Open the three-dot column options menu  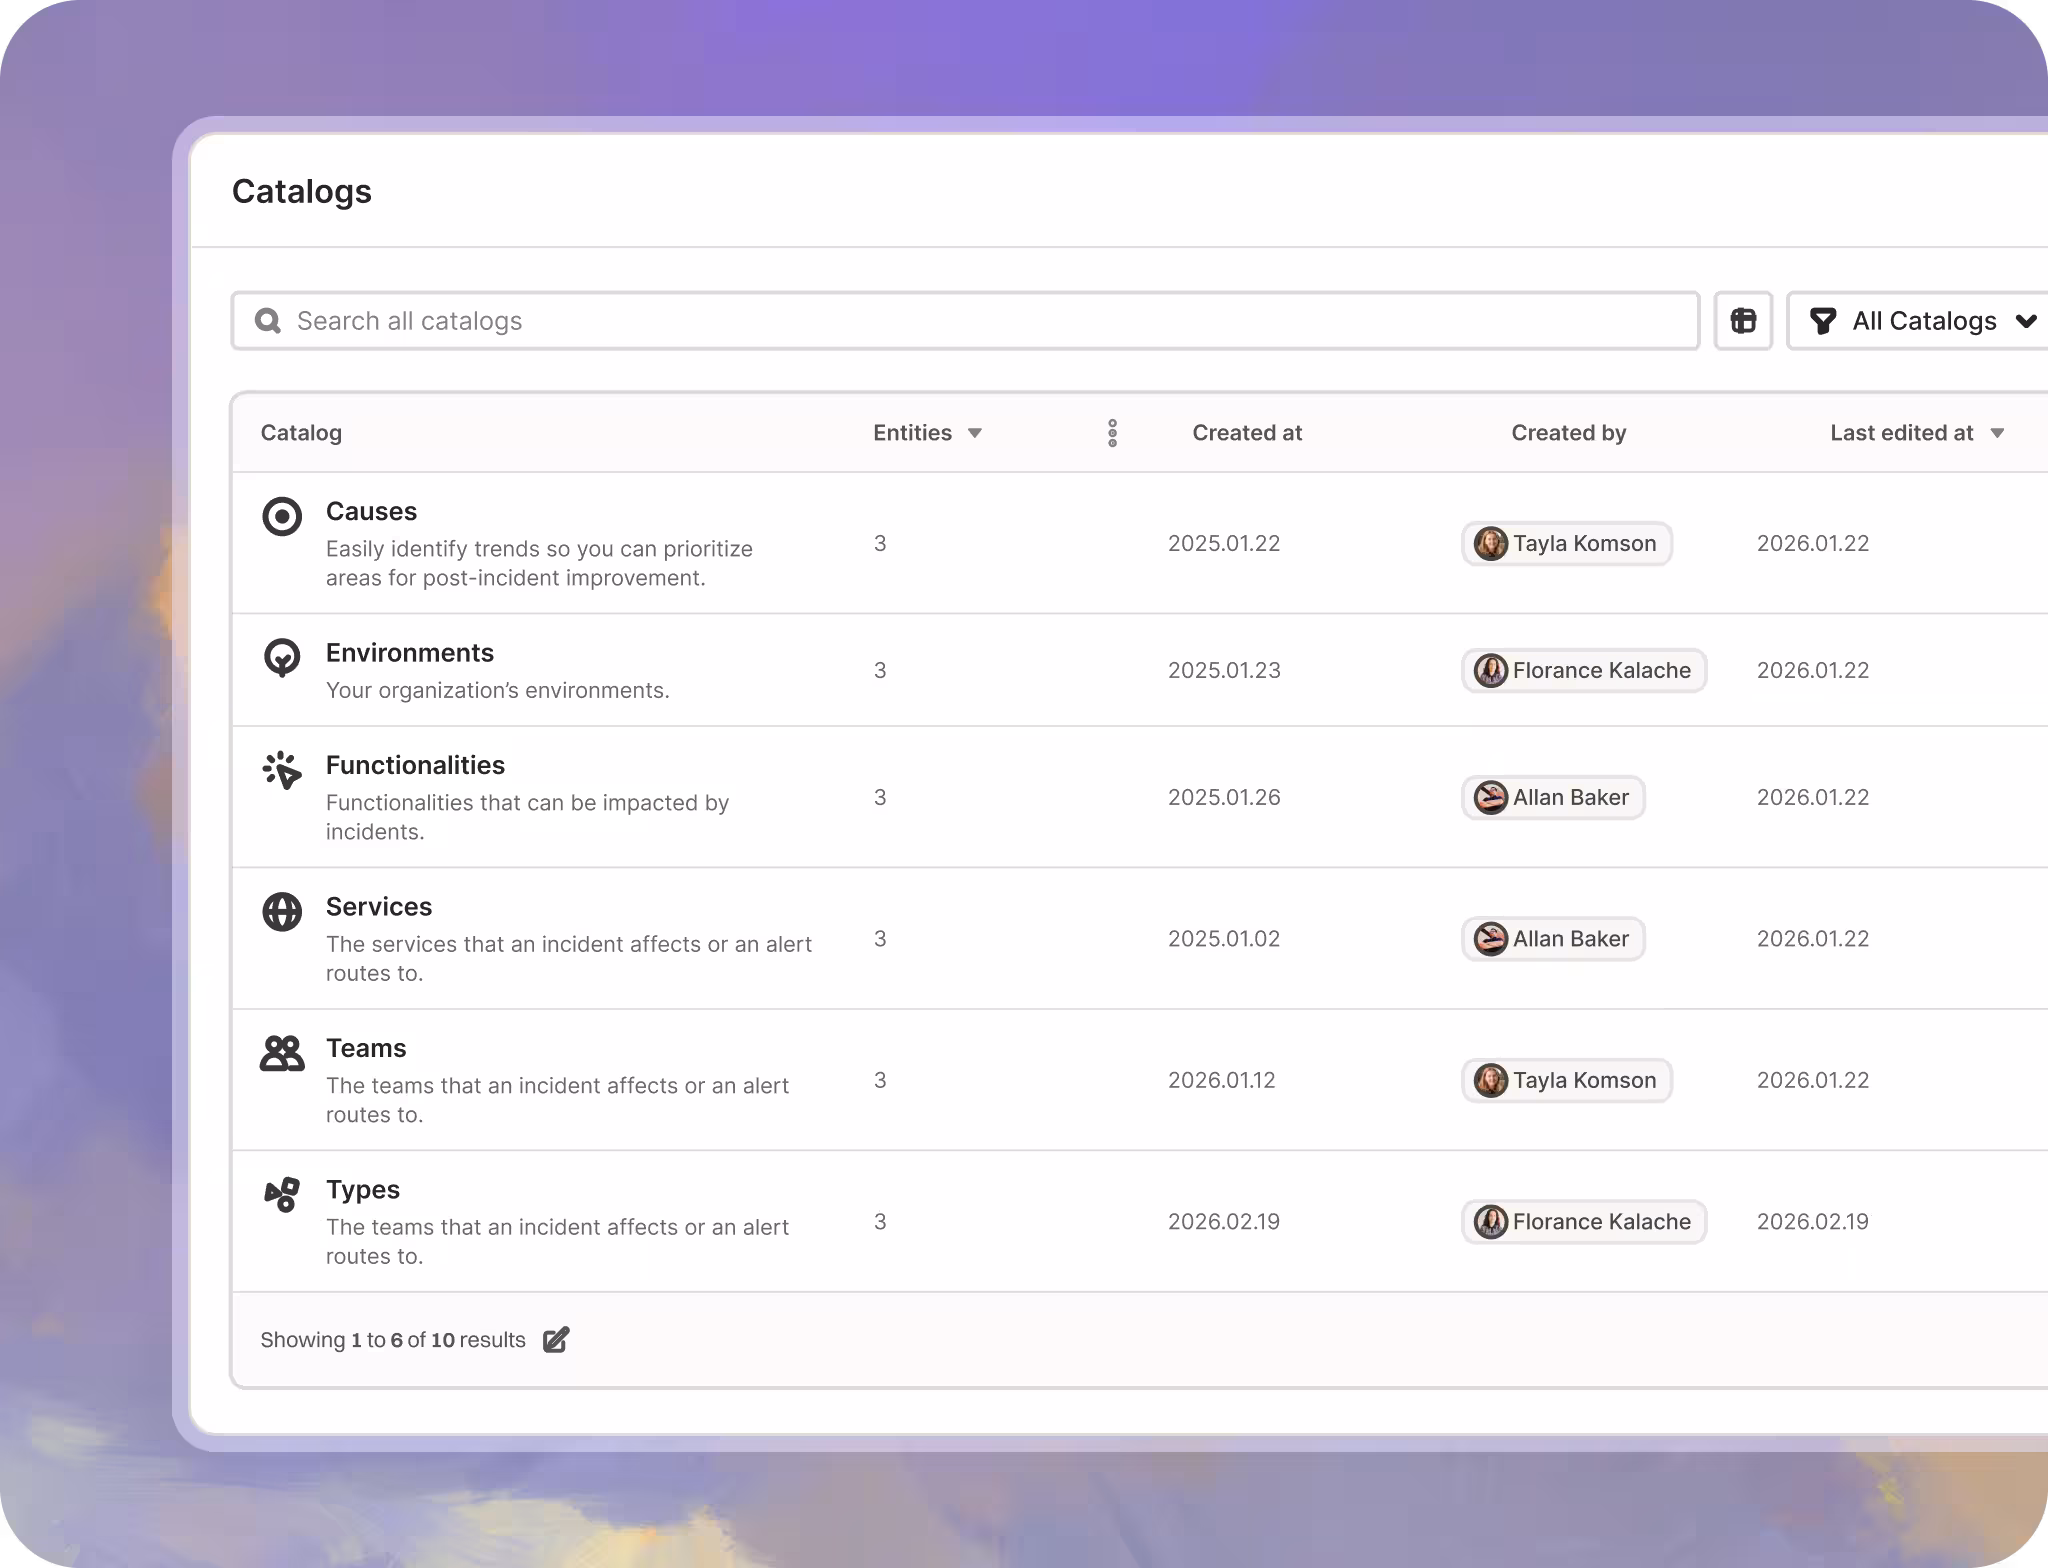(1112, 433)
